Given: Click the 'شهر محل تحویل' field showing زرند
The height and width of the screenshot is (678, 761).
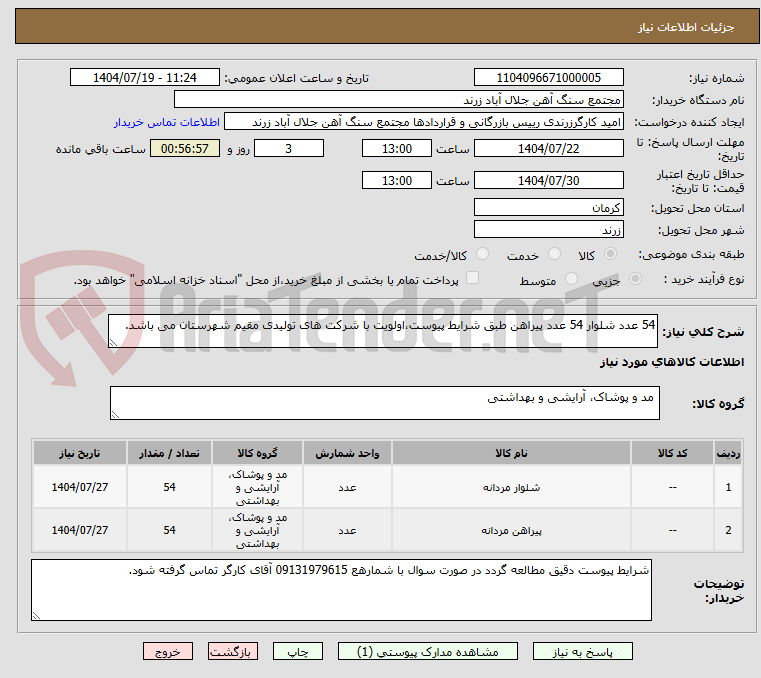Looking at the screenshot, I should (x=548, y=230).
